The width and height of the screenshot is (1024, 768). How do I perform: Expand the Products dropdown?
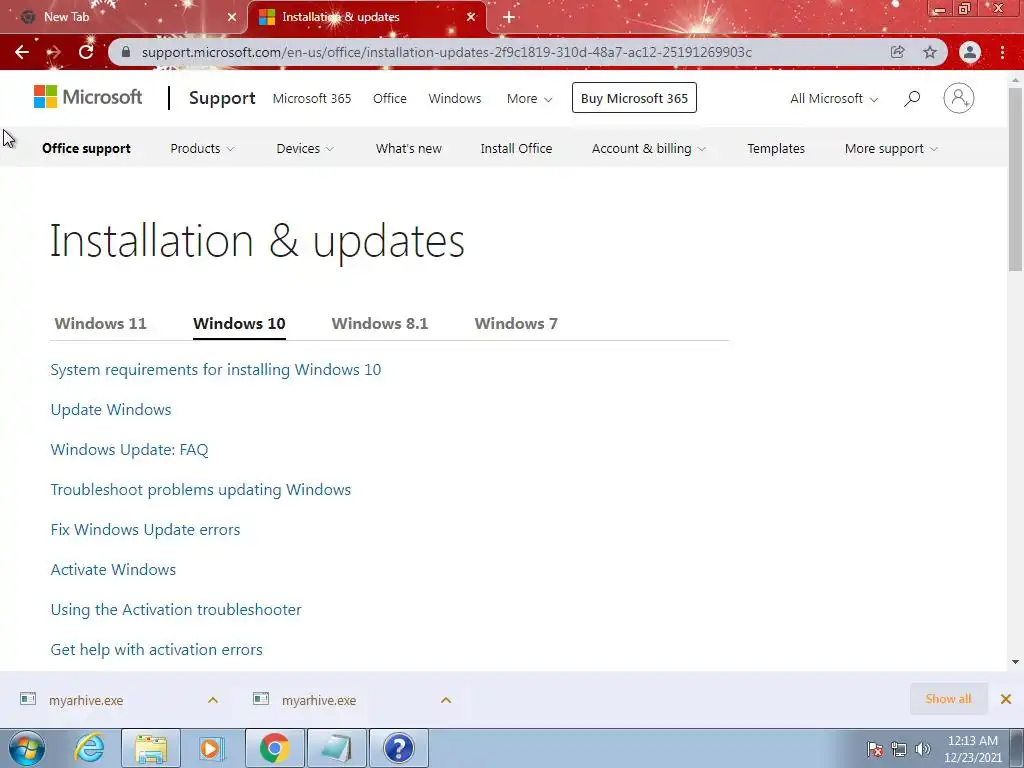[202, 149]
